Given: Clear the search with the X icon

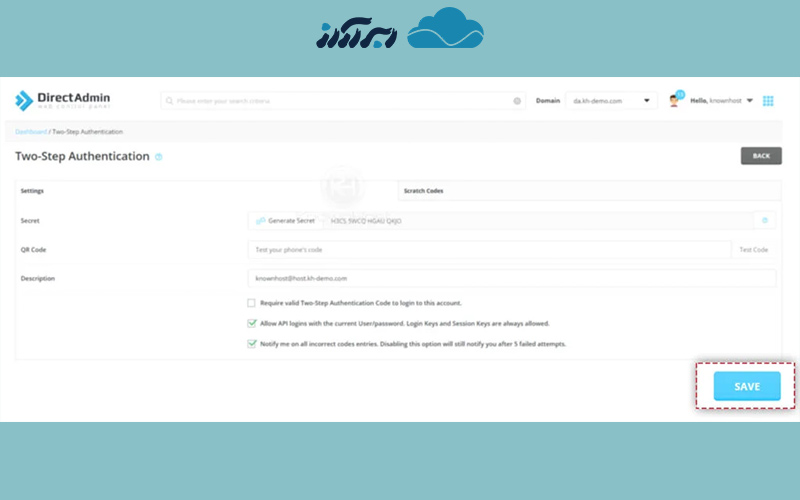Looking at the screenshot, I should (517, 101).
